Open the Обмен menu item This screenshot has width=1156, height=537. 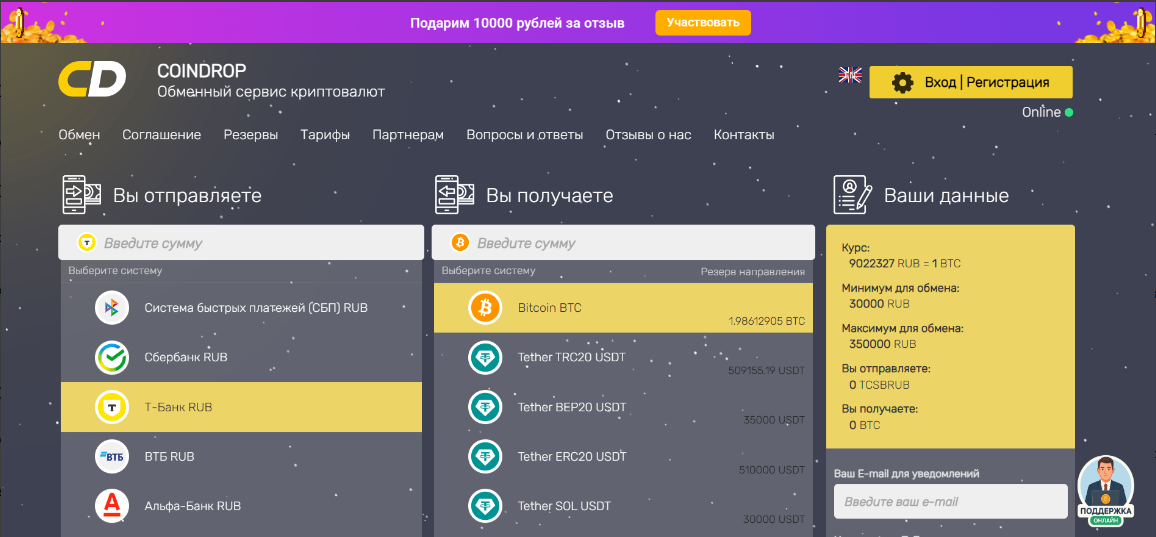point(80,135)
